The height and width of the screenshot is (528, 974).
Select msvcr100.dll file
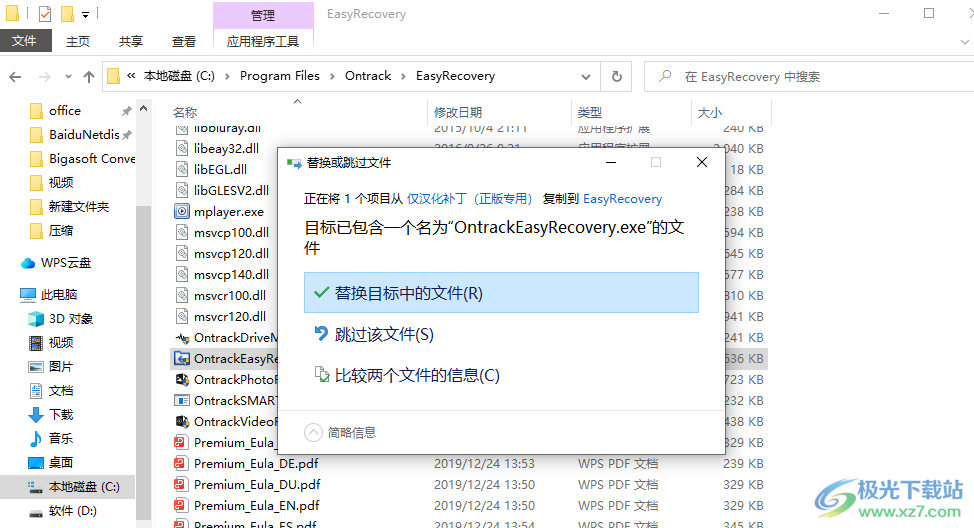229,296
